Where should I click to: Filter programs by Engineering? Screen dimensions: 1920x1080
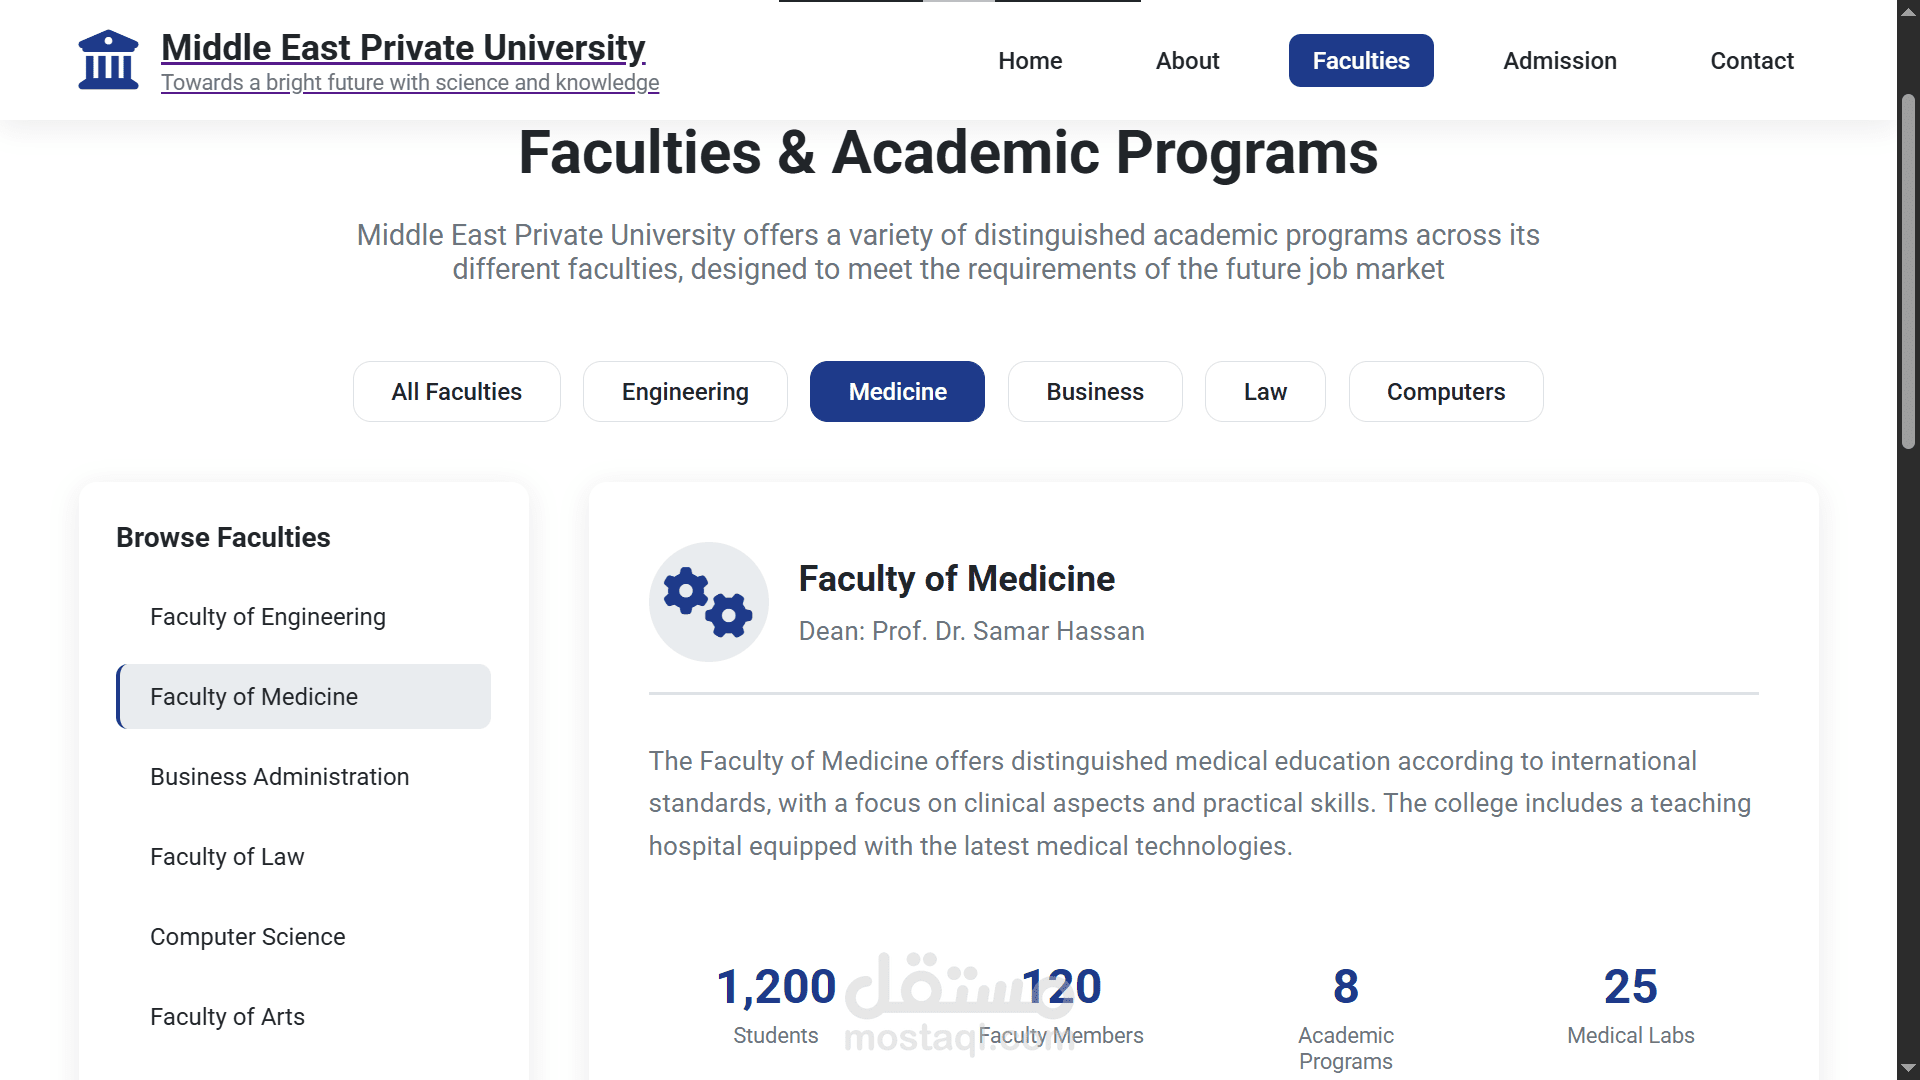click(685, 392)
